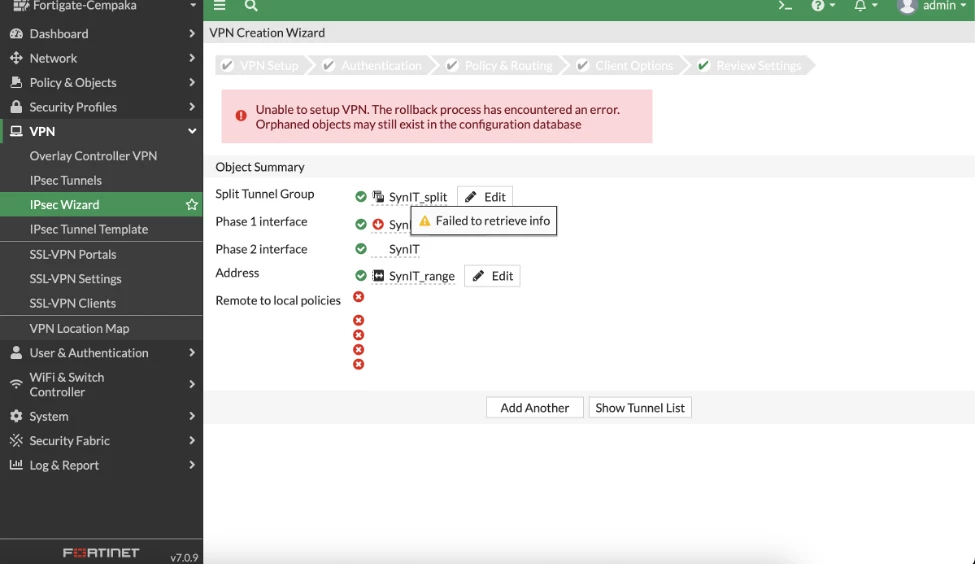Open the search magnifier icon
This screenshot has width=977, height=564.
[x=250, y=6]
